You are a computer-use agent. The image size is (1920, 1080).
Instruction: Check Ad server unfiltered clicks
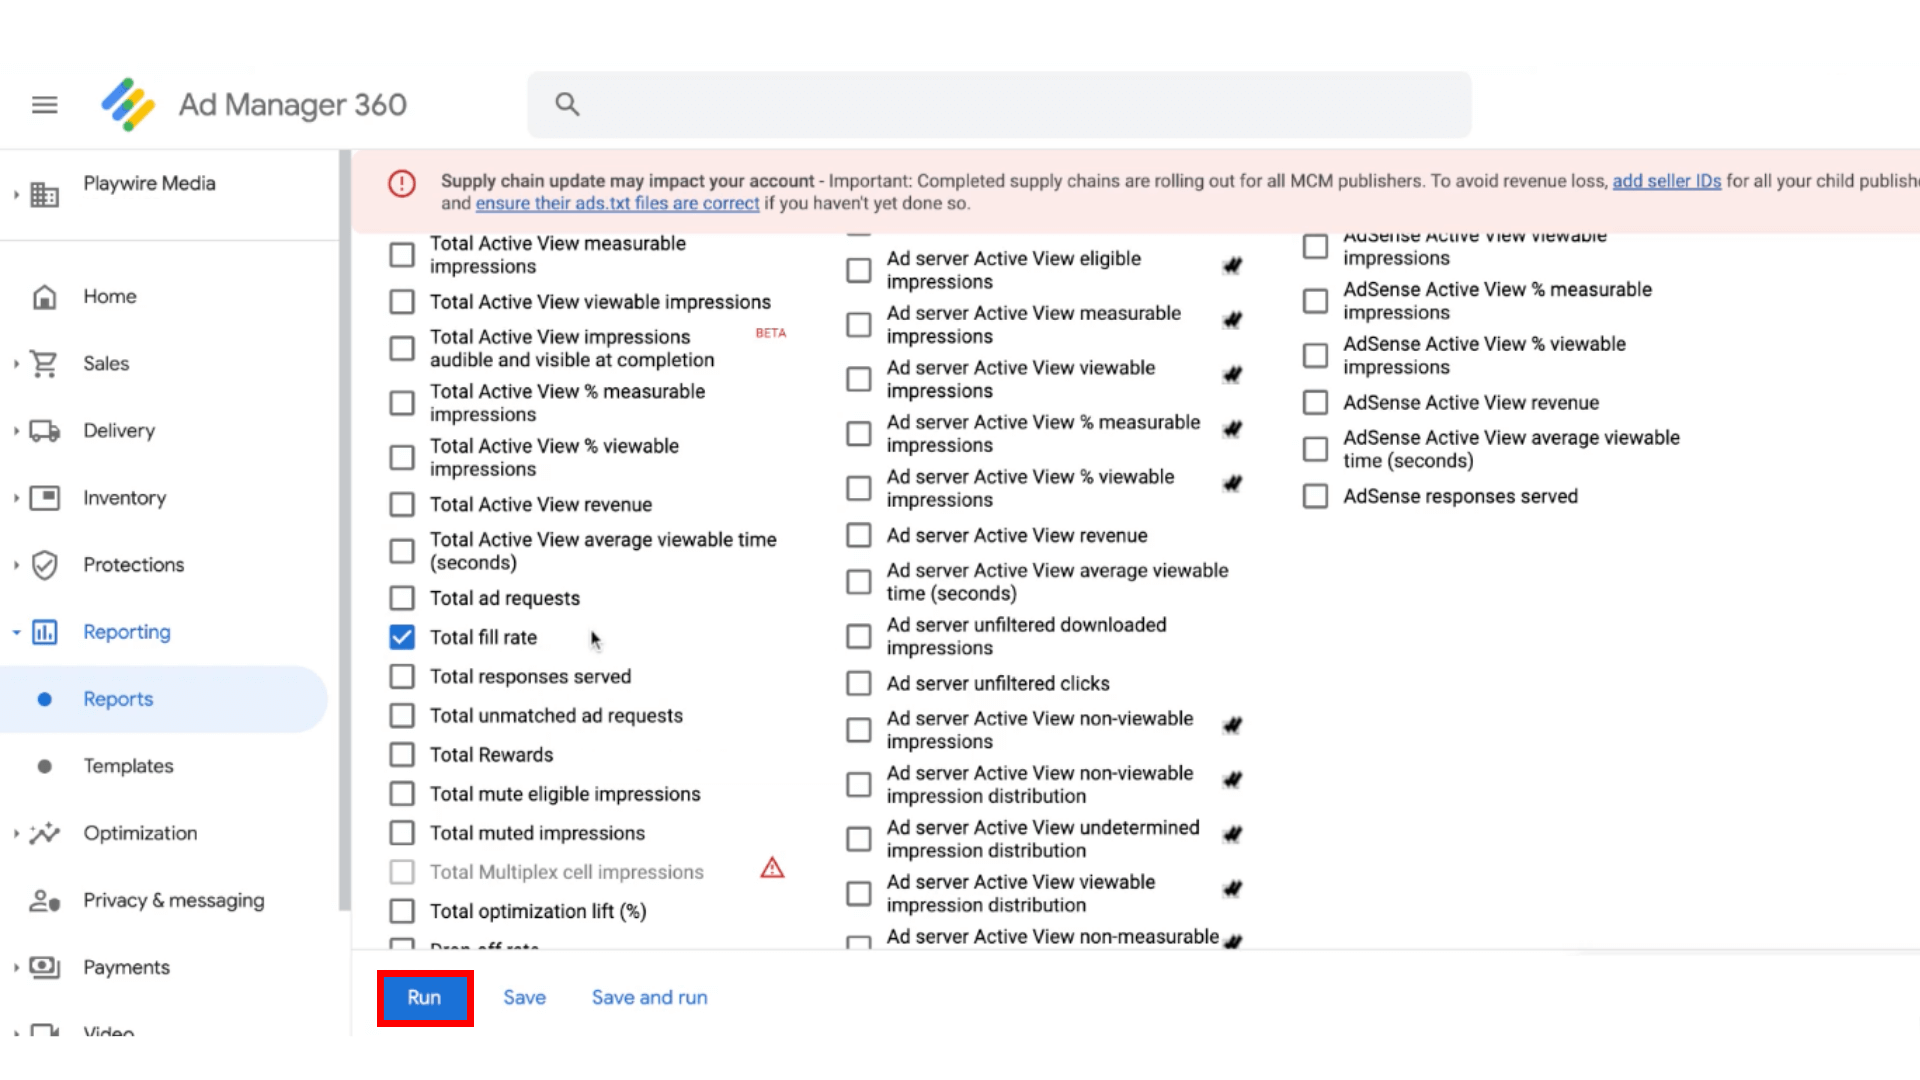858,684
